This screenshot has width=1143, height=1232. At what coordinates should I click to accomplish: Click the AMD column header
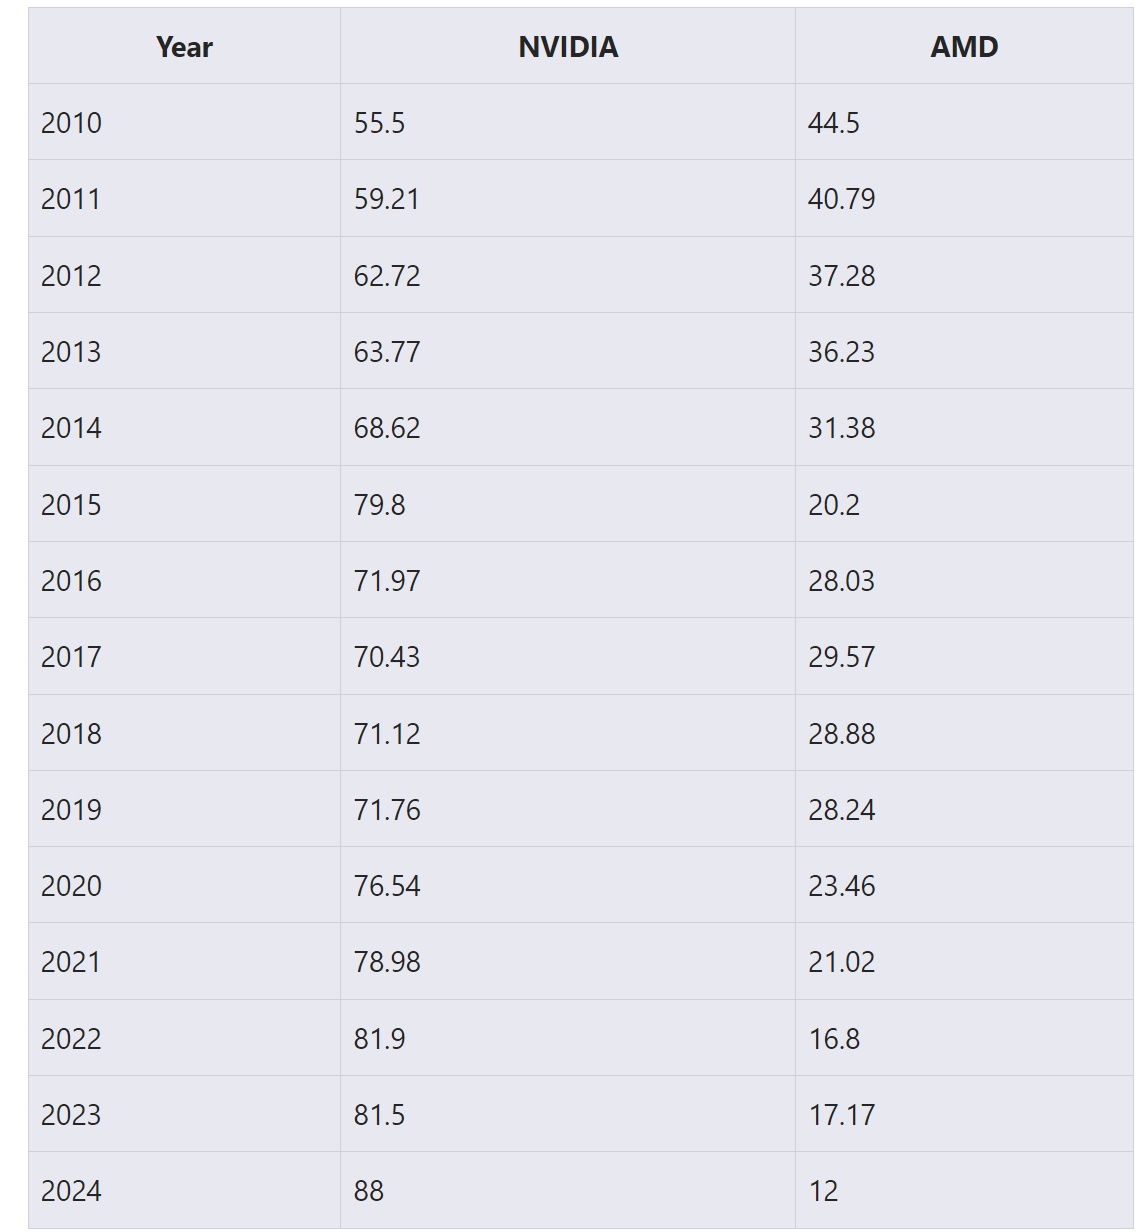click(964, 47)
